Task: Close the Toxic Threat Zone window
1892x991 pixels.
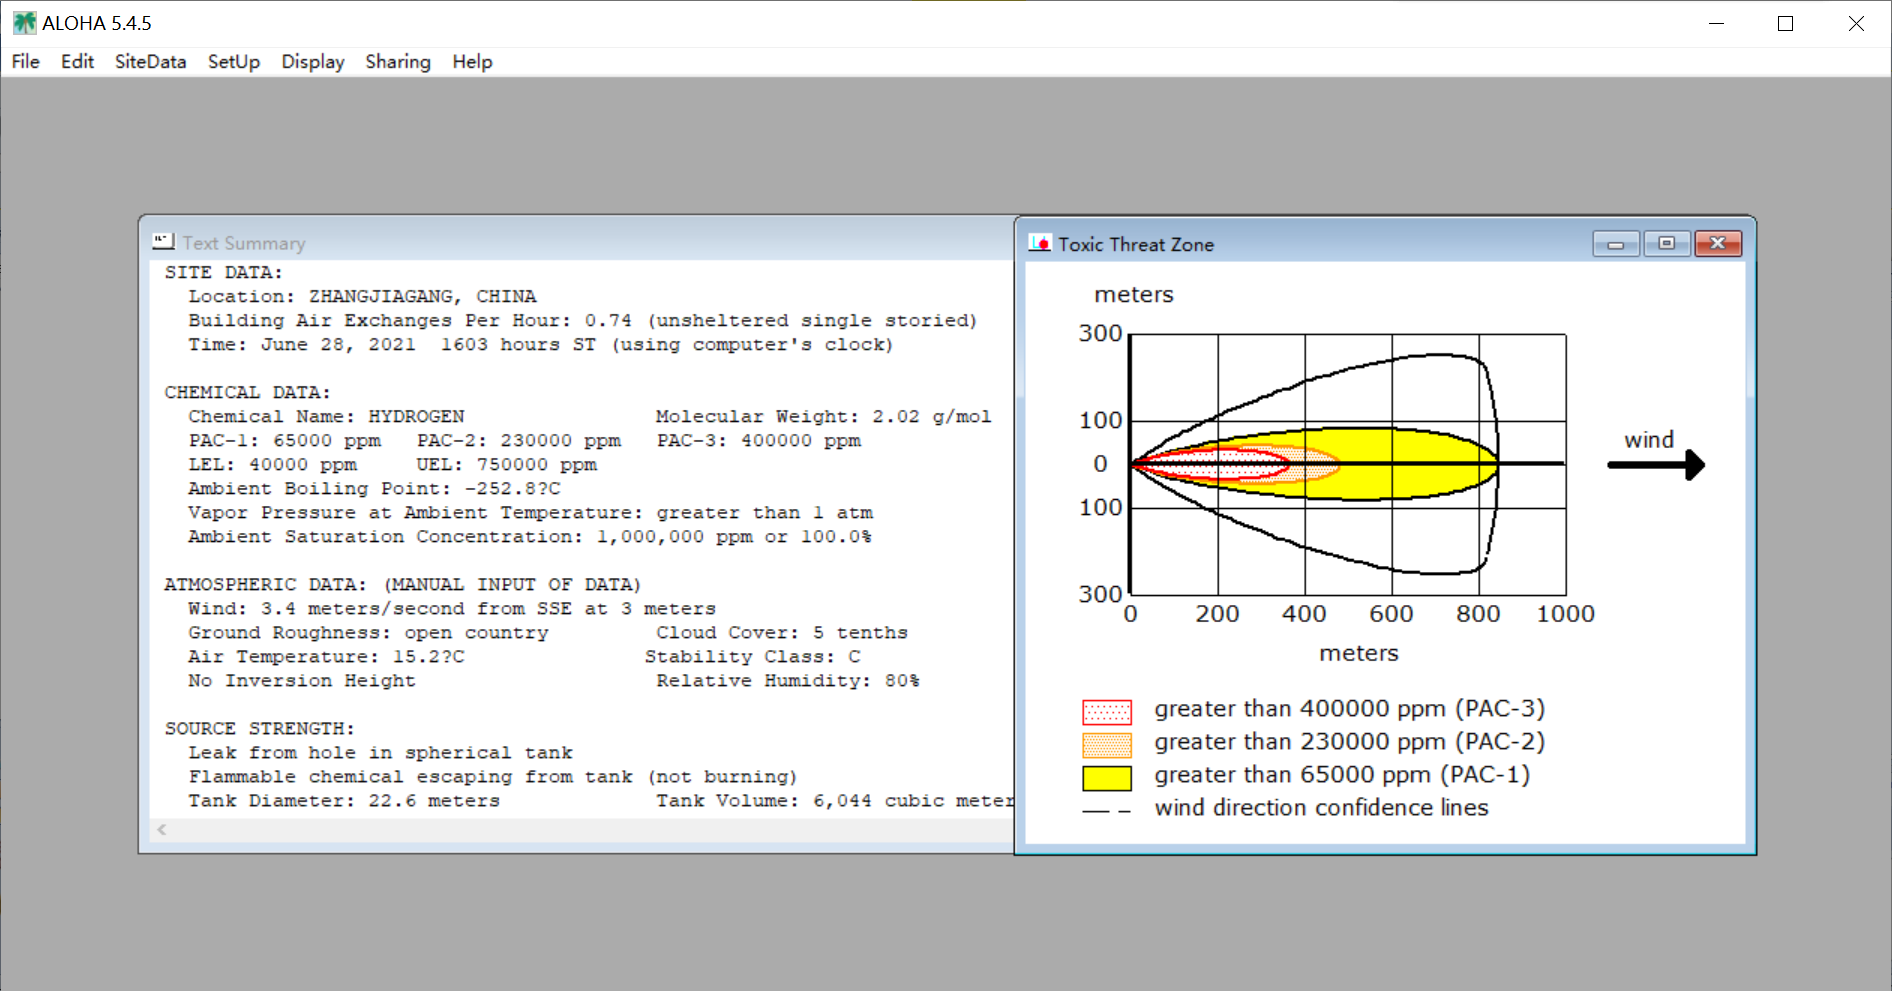Action: 1718,244
